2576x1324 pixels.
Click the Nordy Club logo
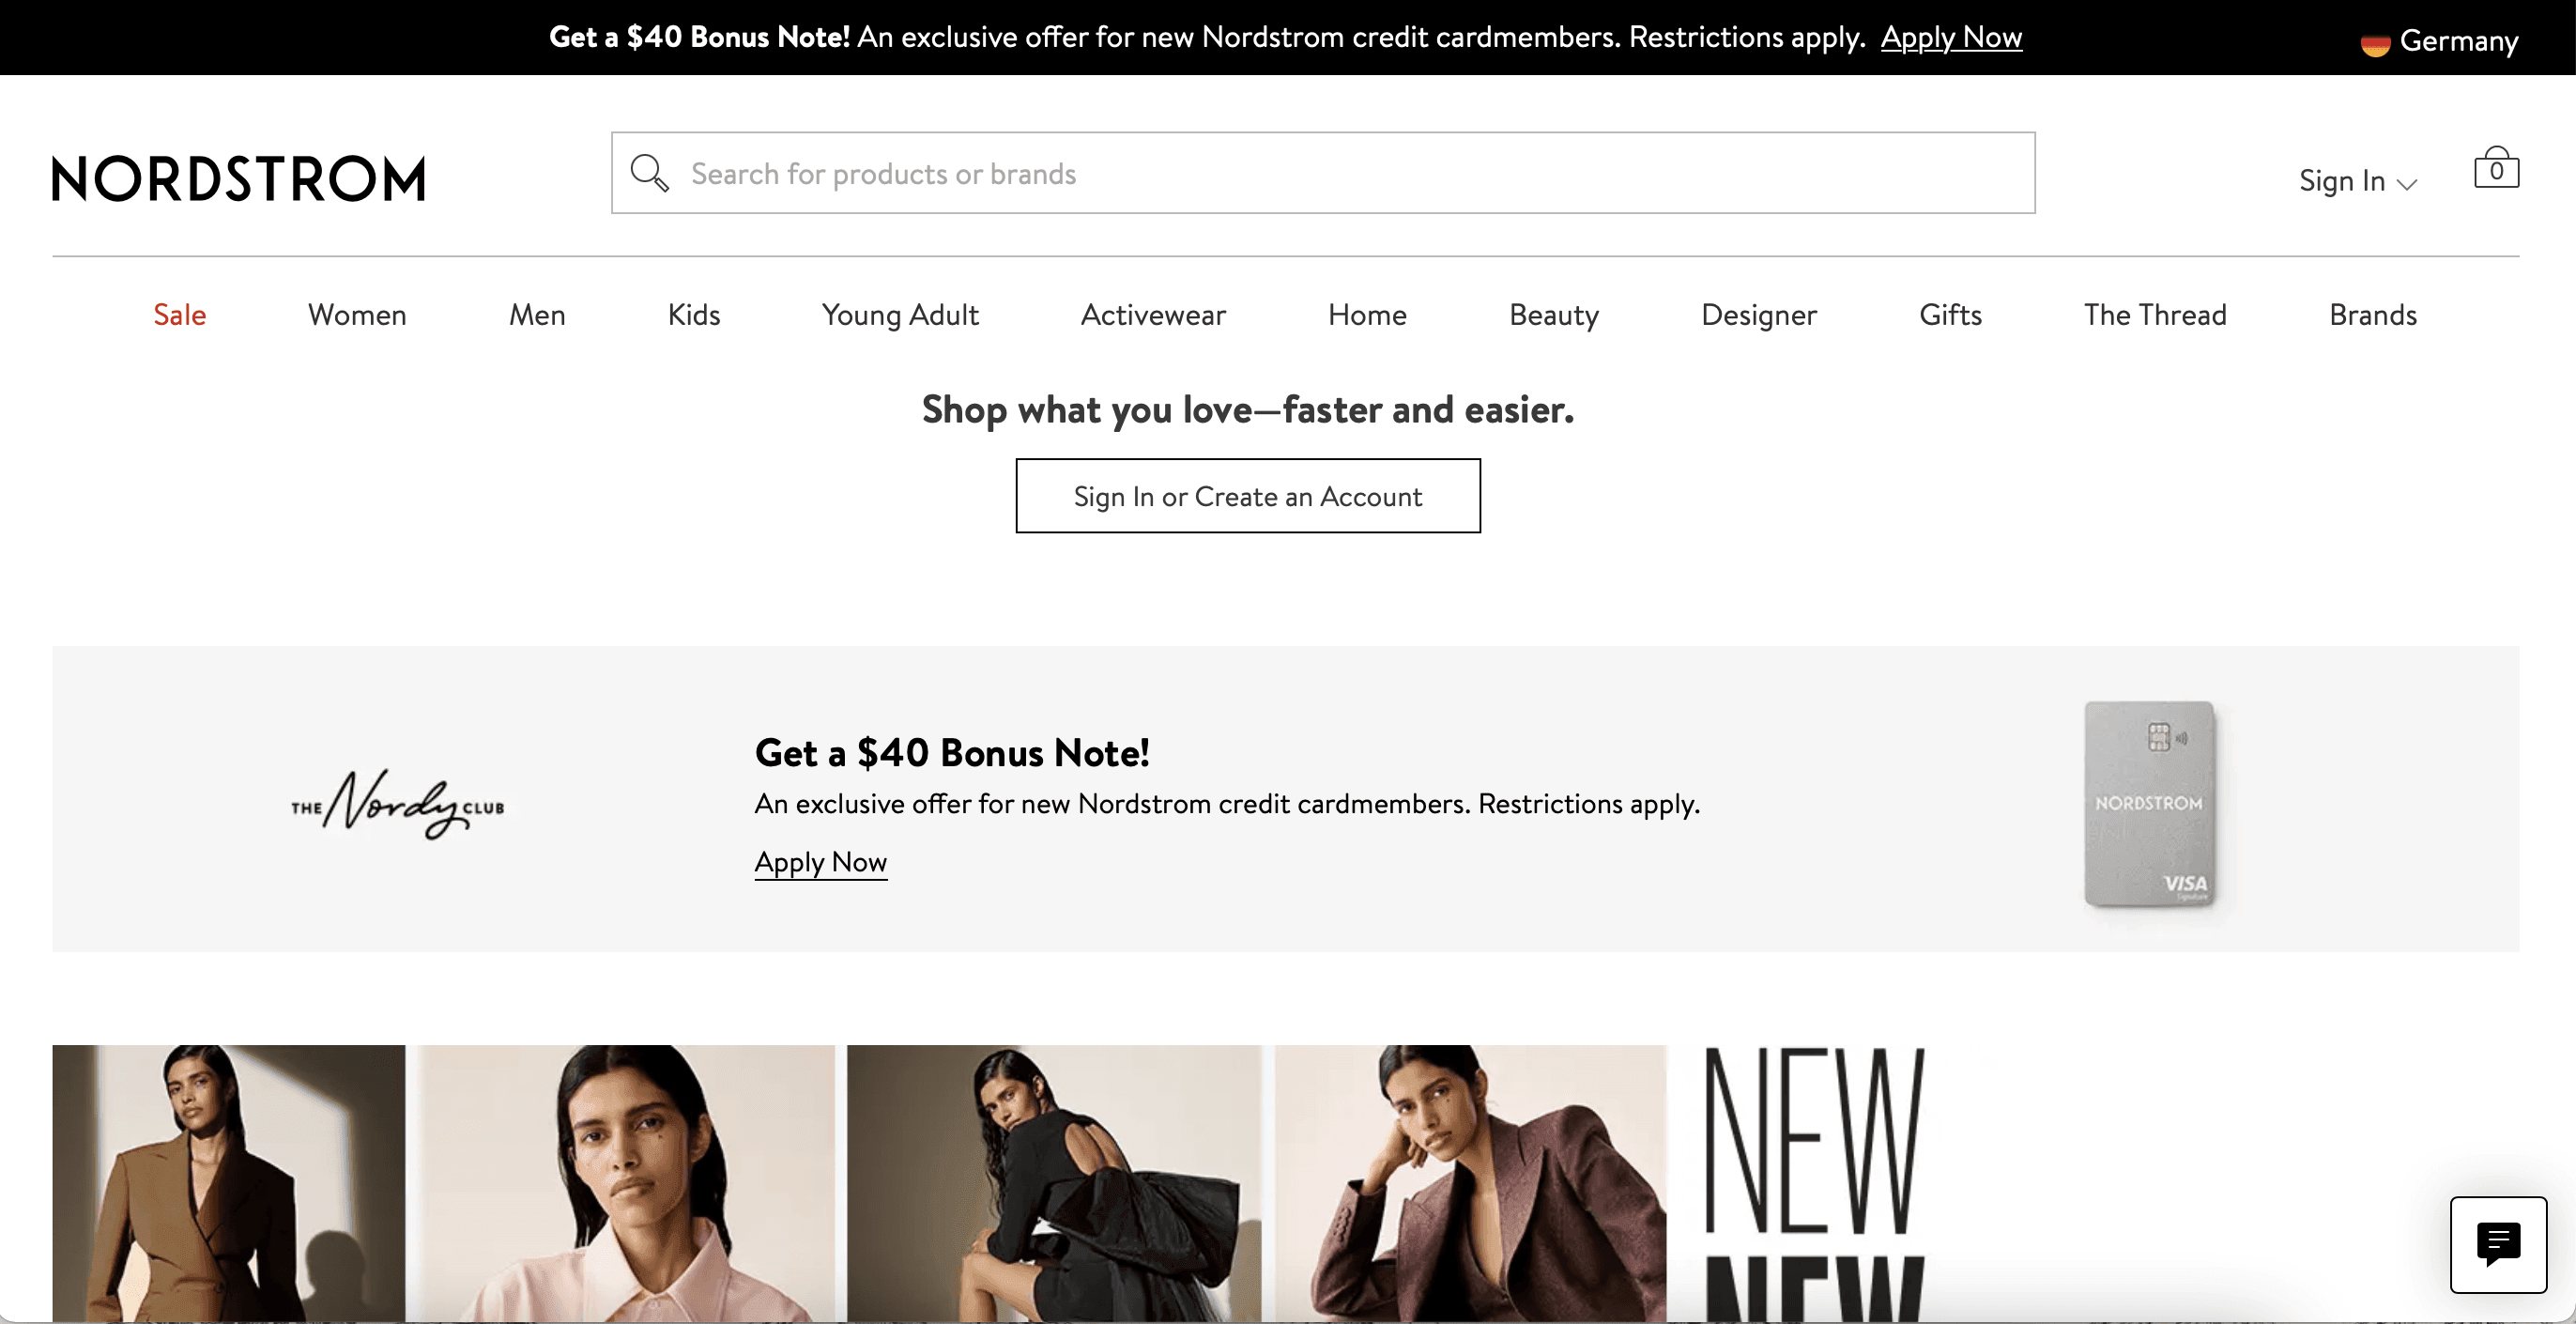point(398,803)
